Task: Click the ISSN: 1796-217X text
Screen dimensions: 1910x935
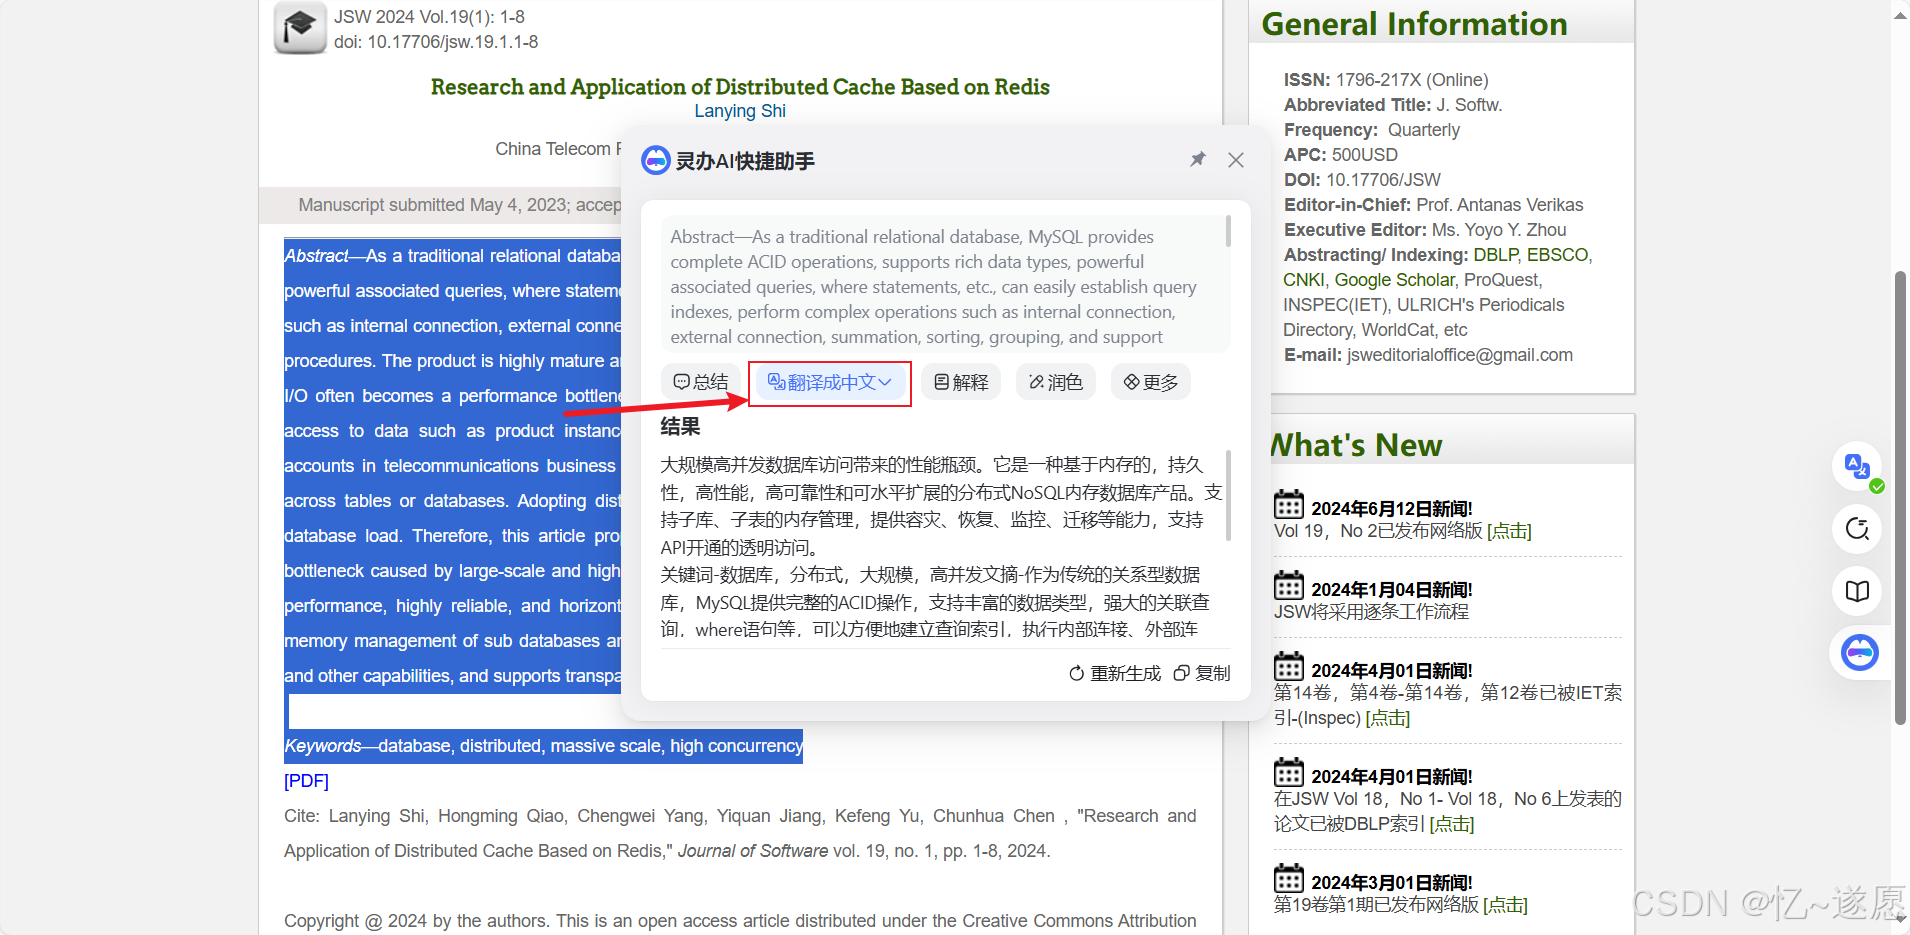Action: pyautogui.click(x=1386, y=80)
